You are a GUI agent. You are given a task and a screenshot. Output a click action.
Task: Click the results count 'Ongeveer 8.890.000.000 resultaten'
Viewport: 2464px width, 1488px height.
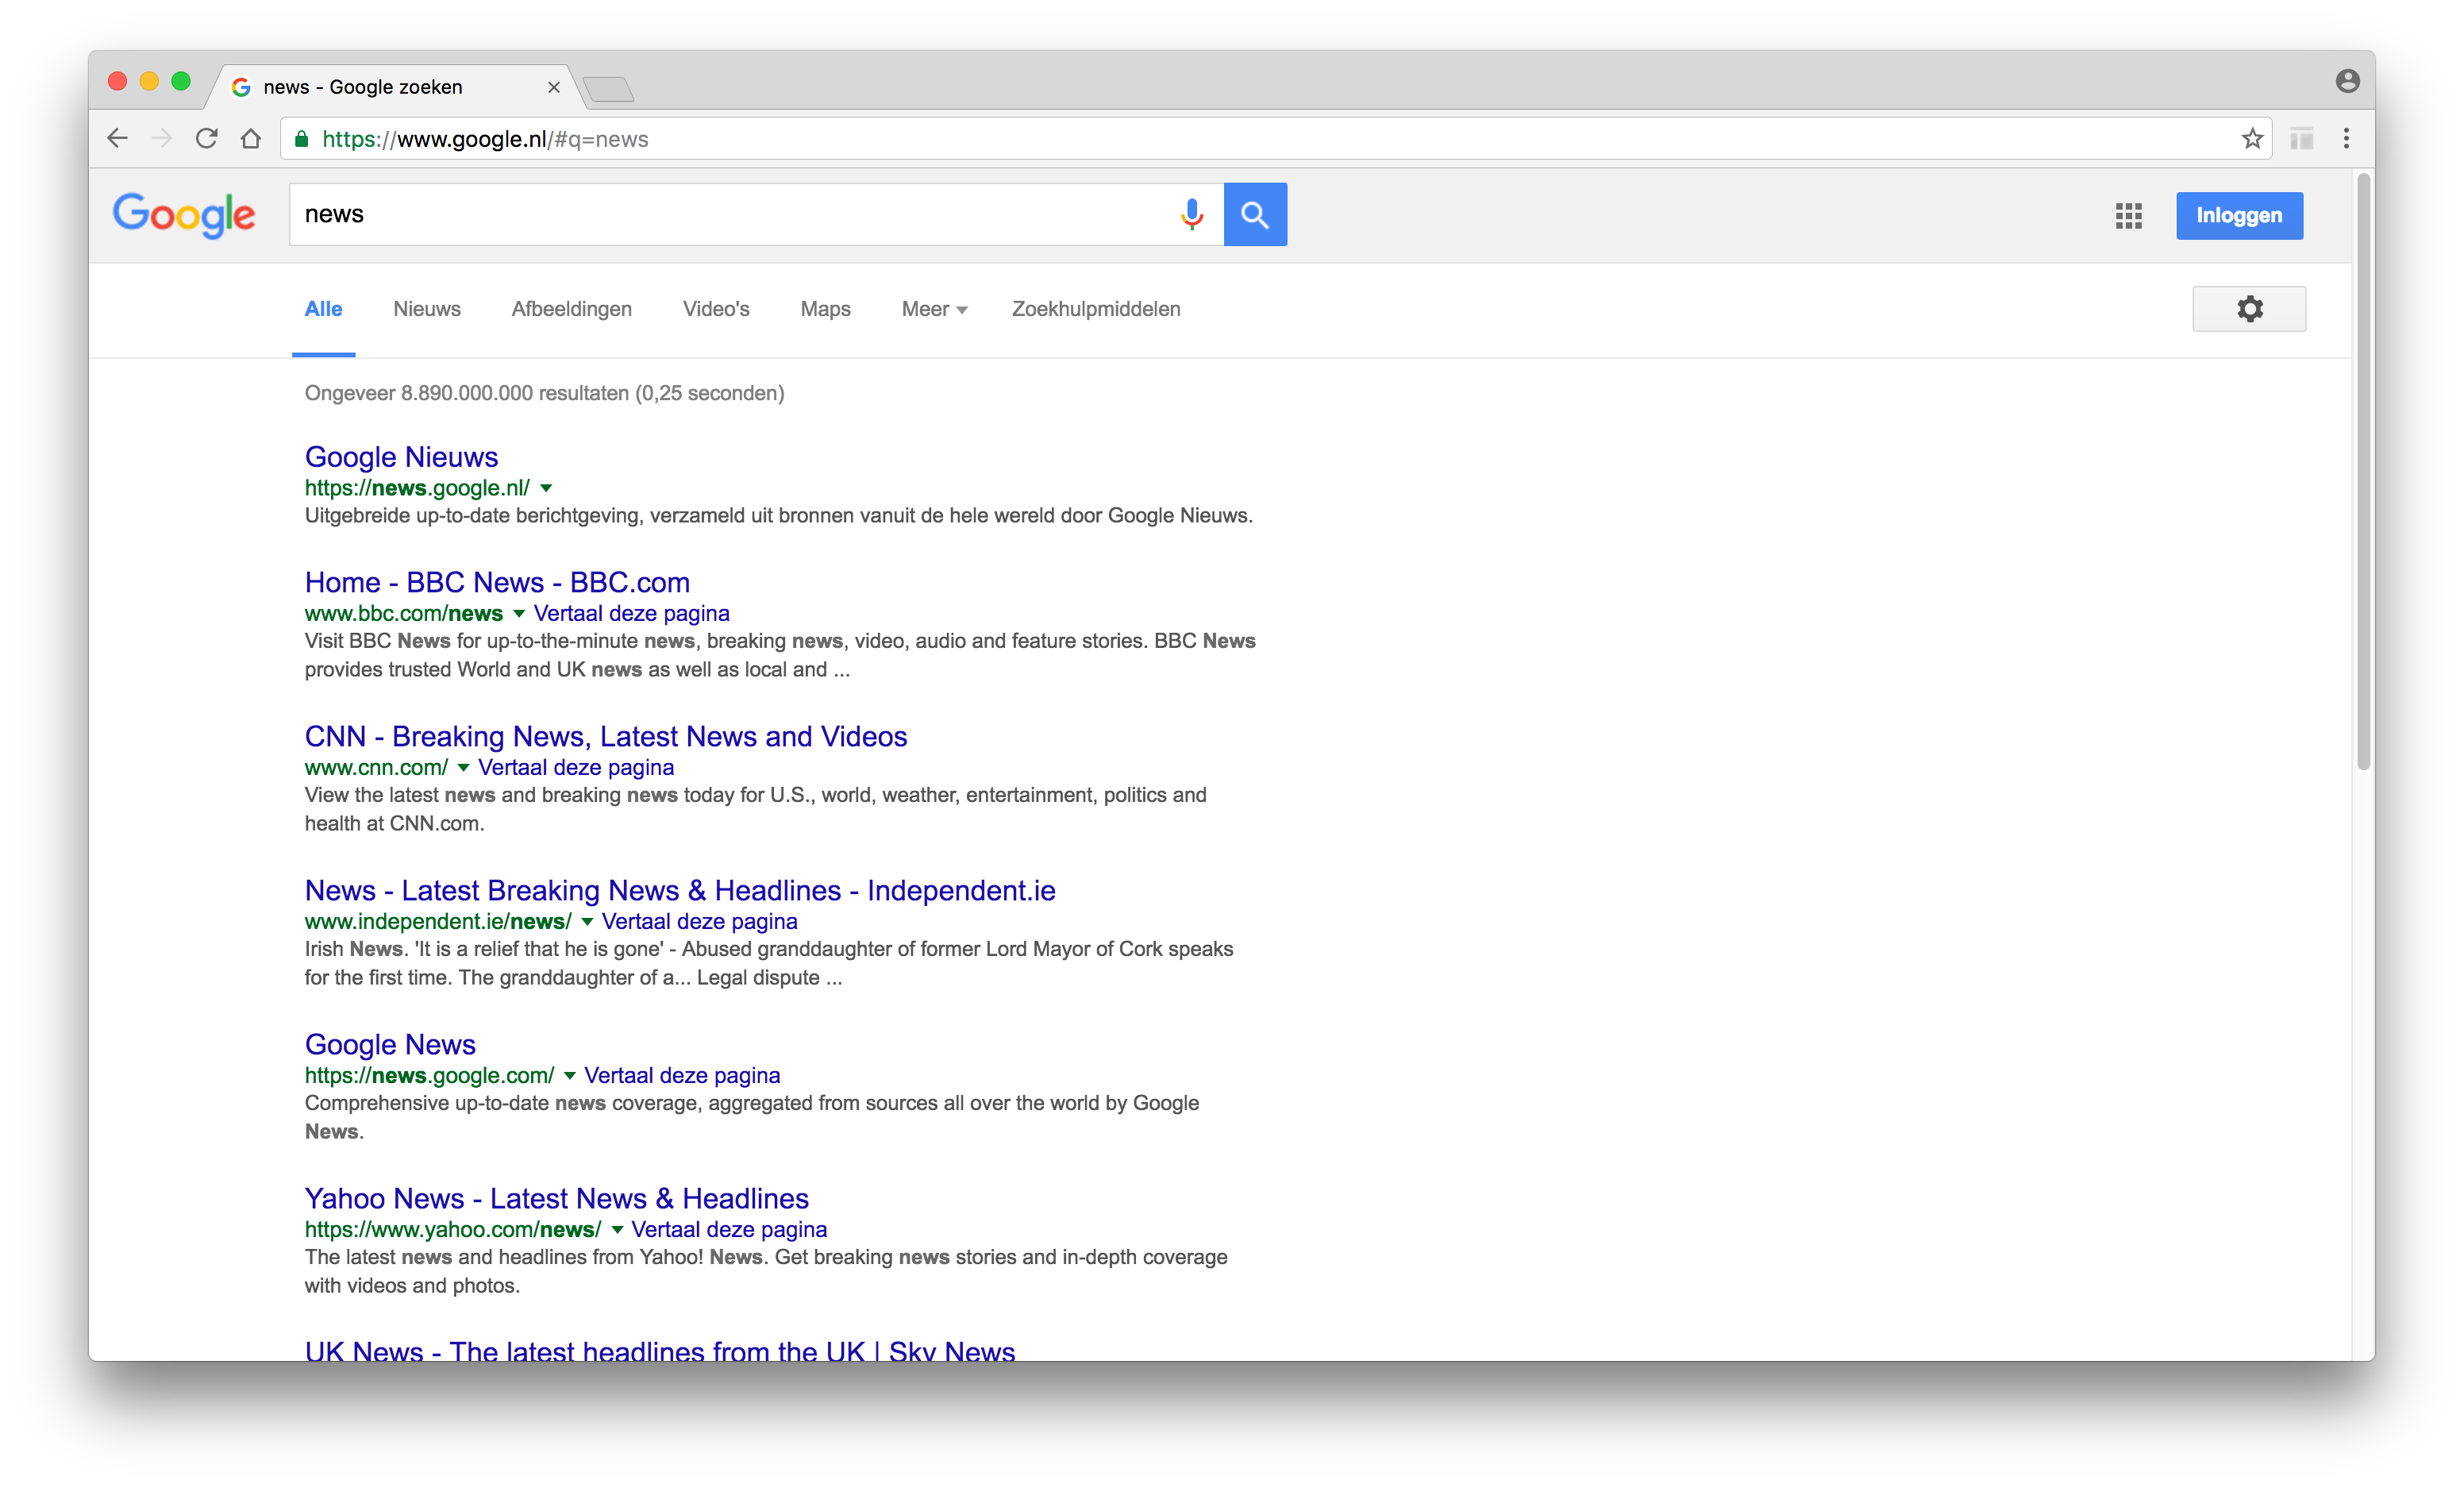click(467, 393)
